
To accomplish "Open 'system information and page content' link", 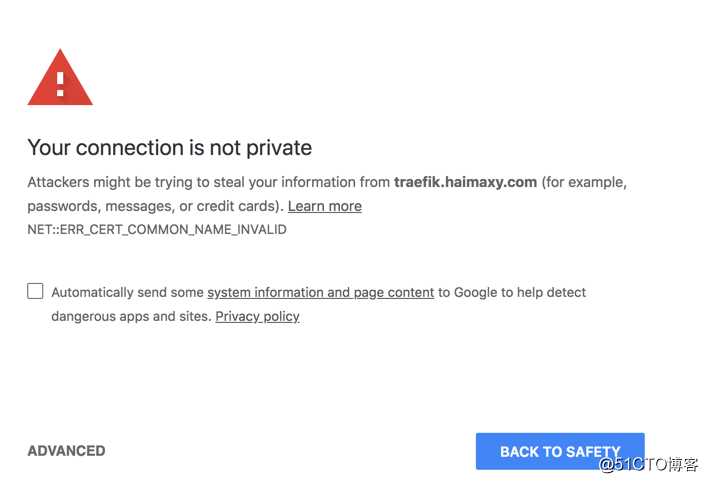I will pos(321,293).
